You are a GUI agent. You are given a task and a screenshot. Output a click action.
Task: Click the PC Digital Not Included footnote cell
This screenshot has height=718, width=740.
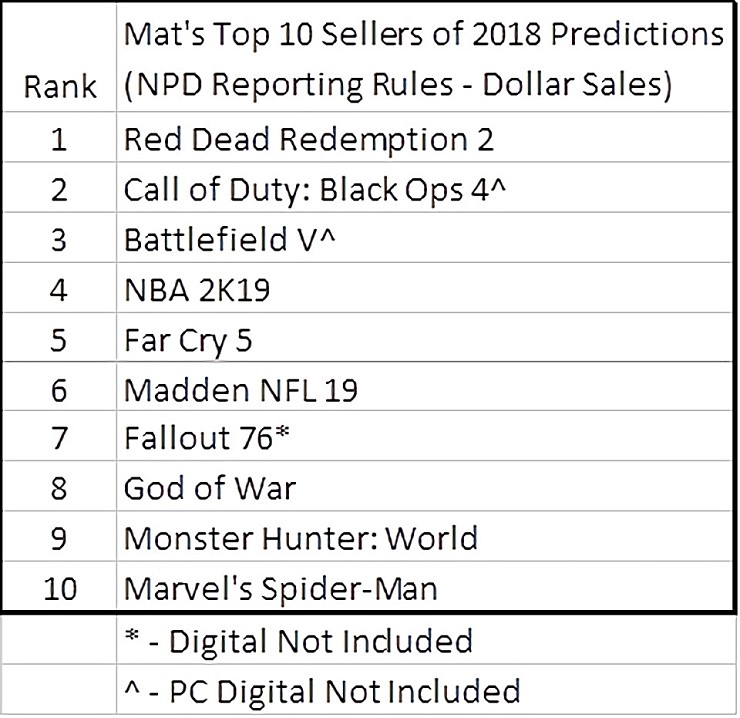(x=322, y=690)
